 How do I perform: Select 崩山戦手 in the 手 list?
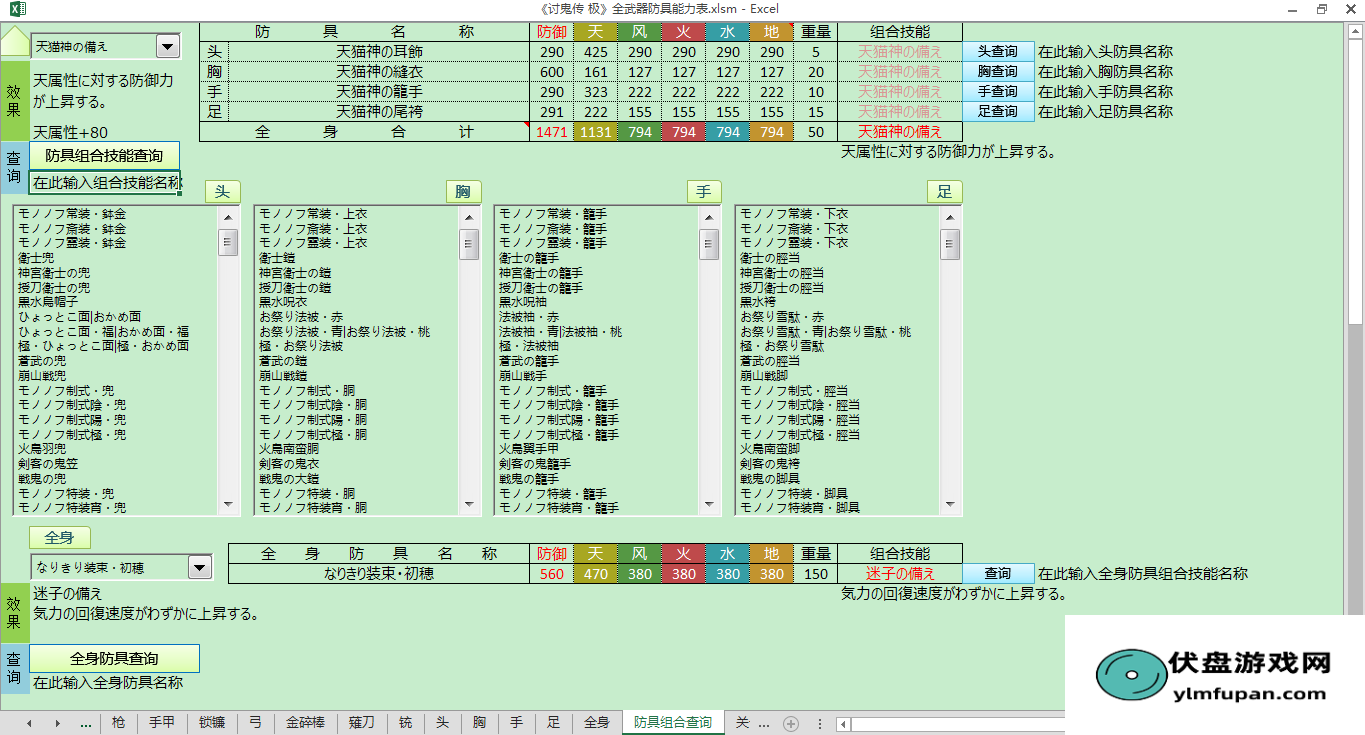(x=523, y=376)
